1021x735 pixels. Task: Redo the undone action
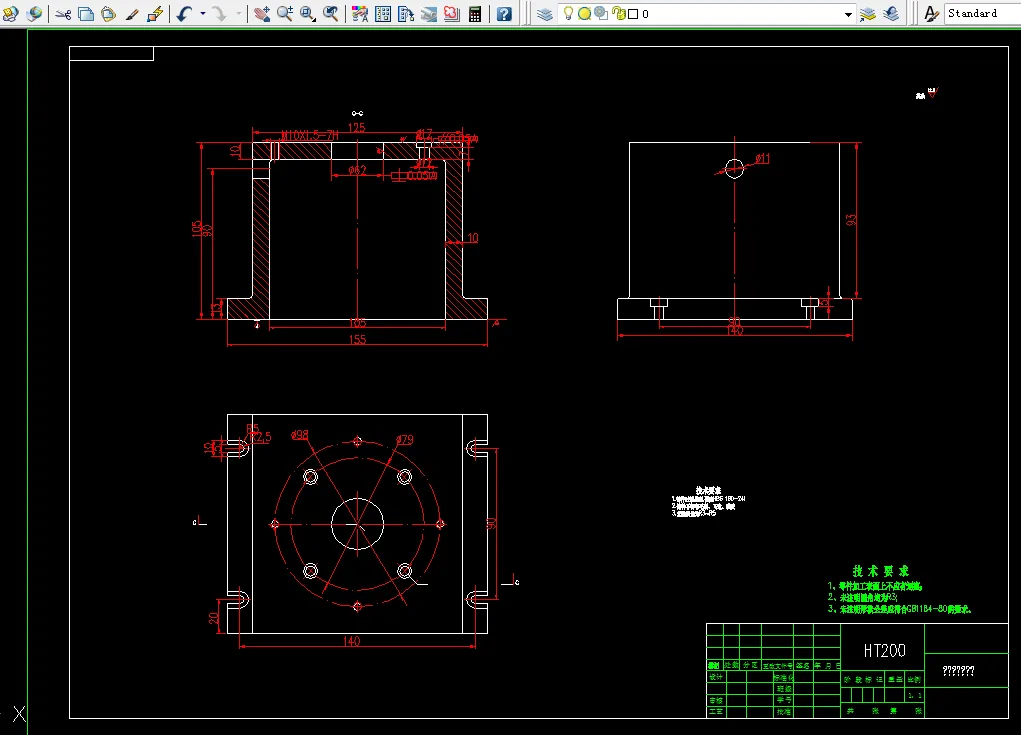coord(220,14)
